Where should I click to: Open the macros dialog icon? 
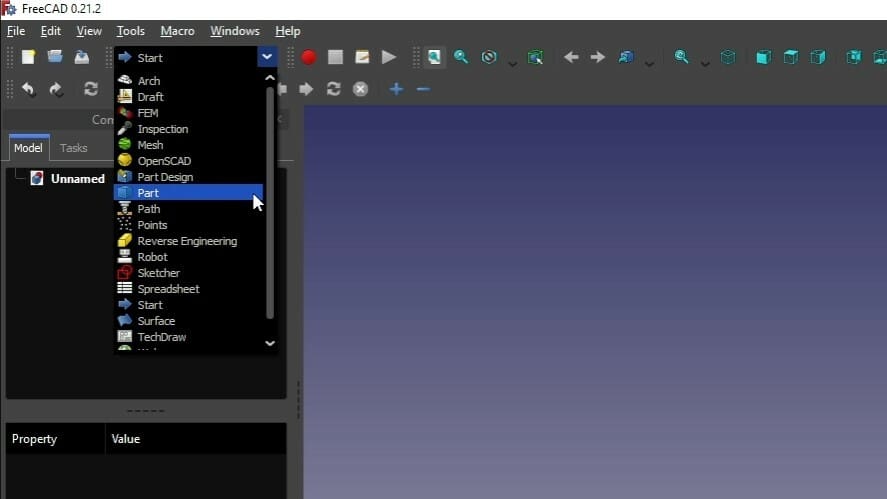coord(362,57)
